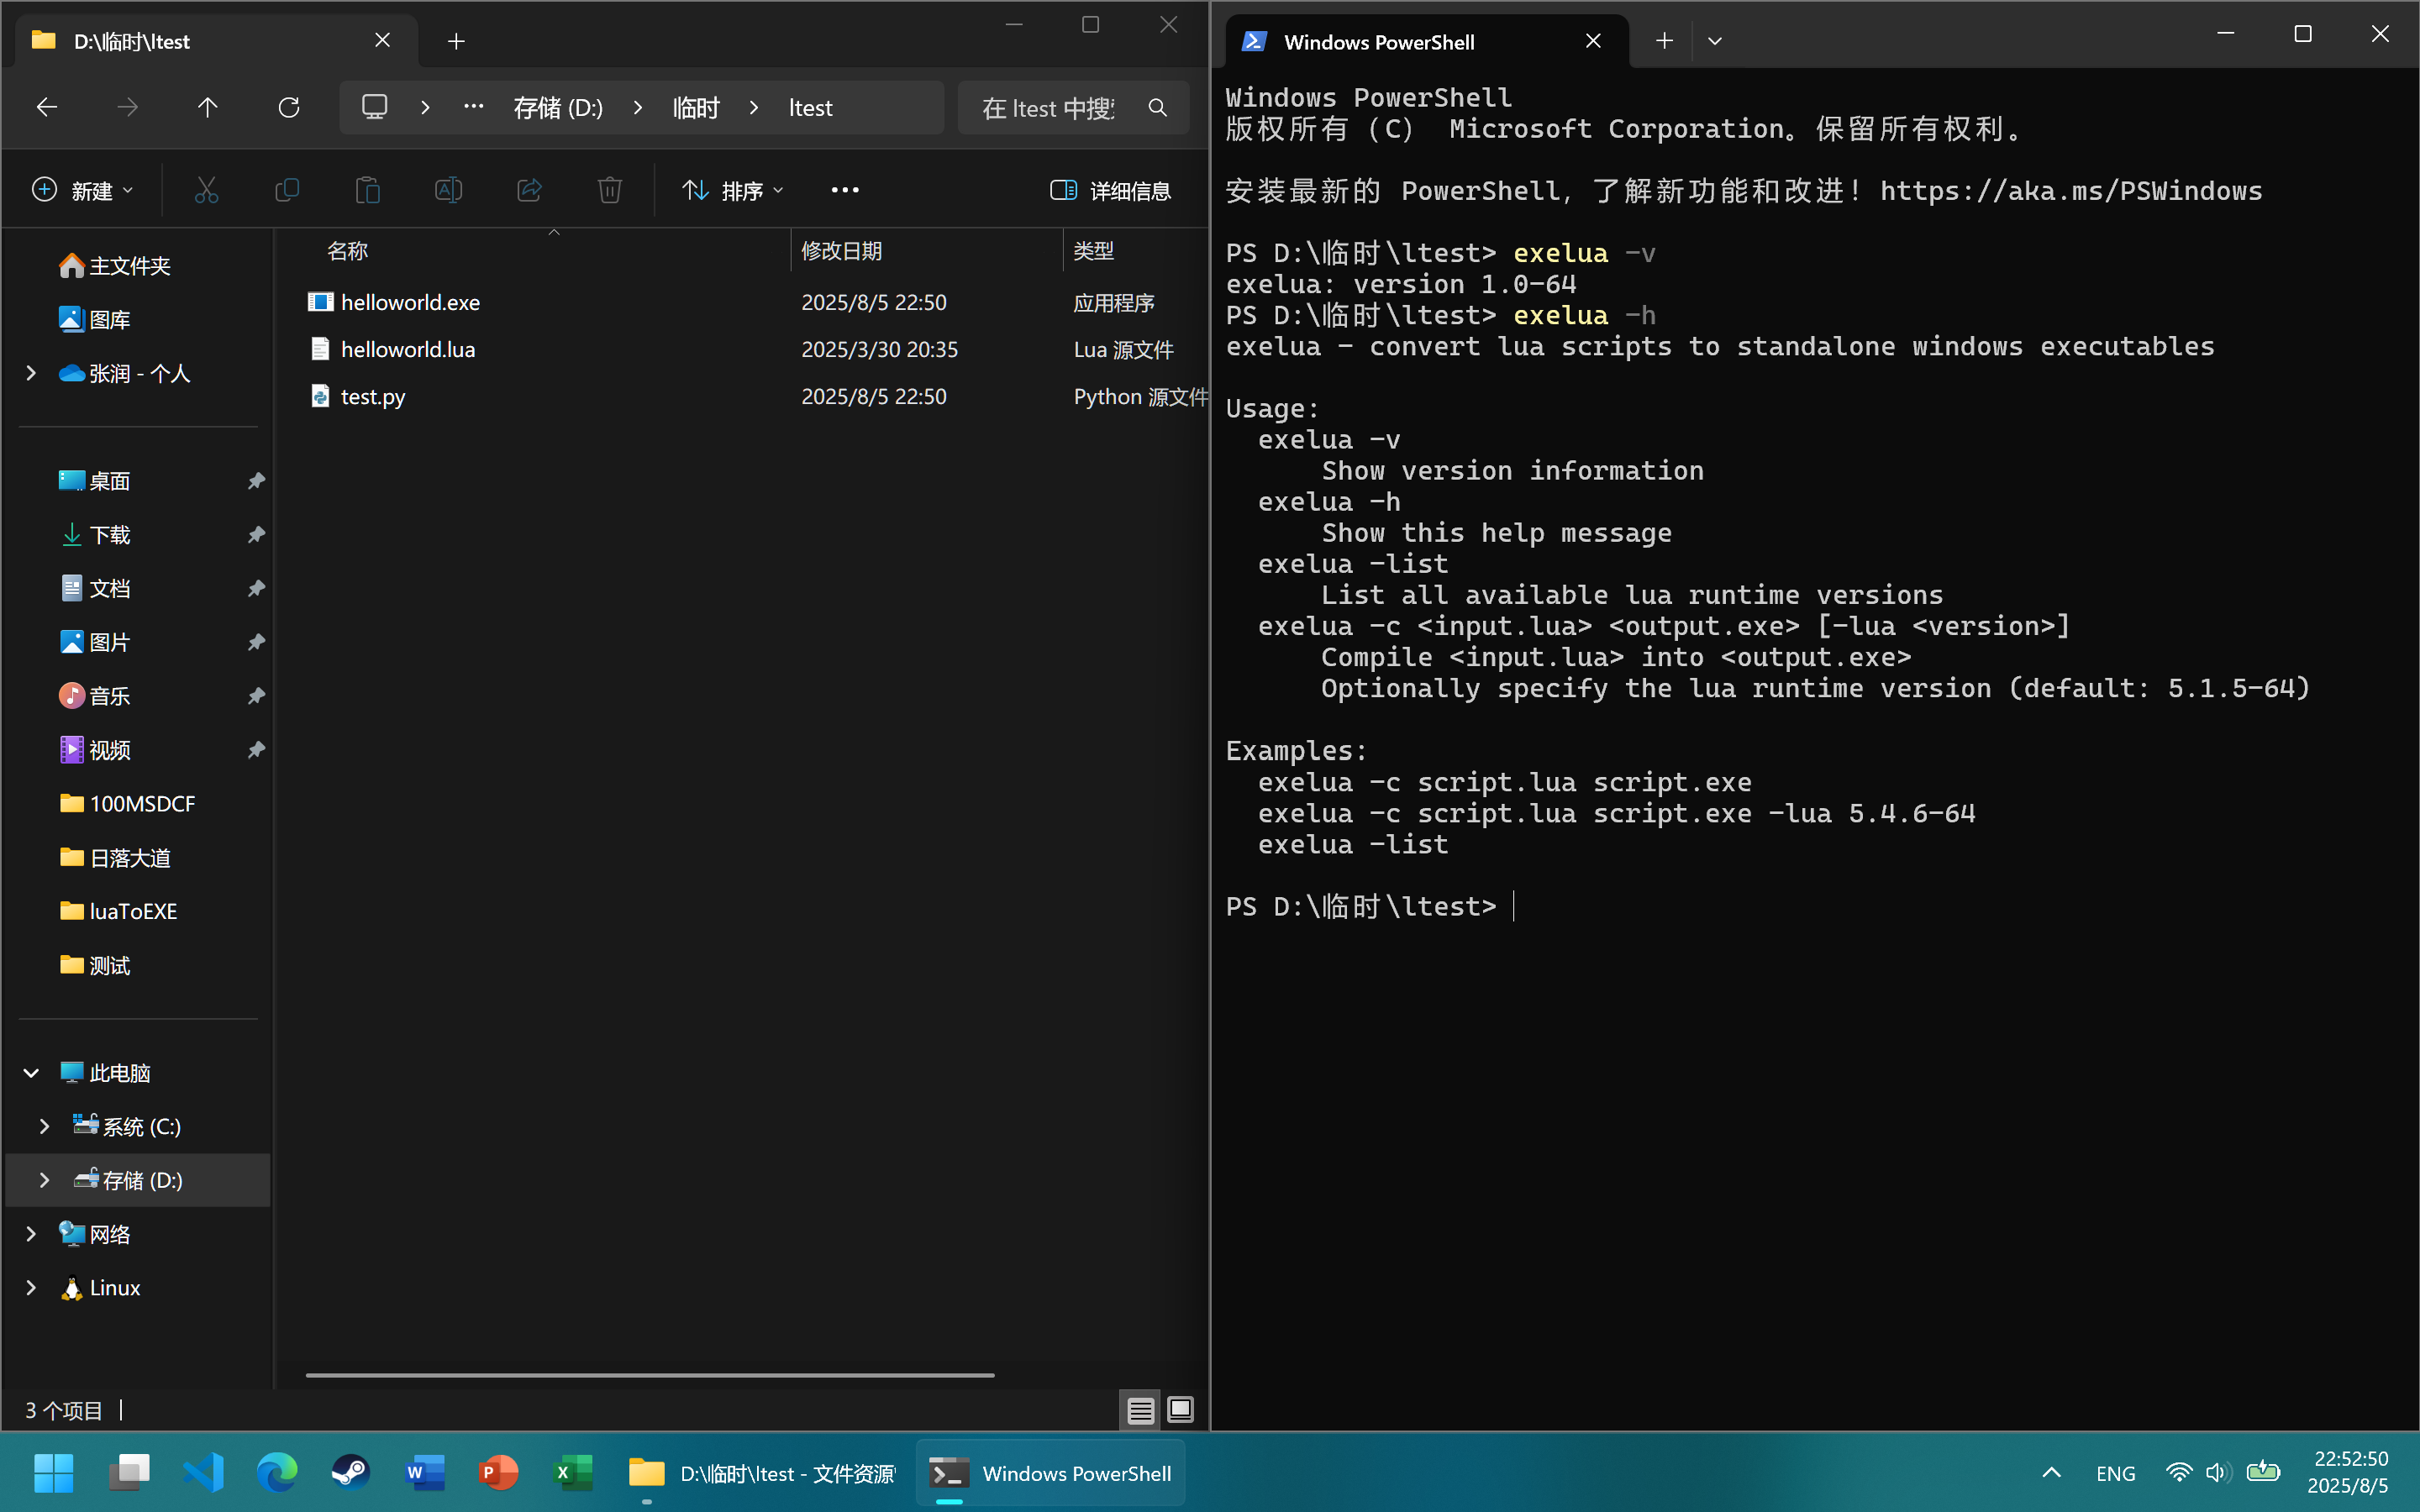Viewport: 2420px width, 1512px height.
Task: Click the Refresh icon in the address bar
Action: [288, 107]
